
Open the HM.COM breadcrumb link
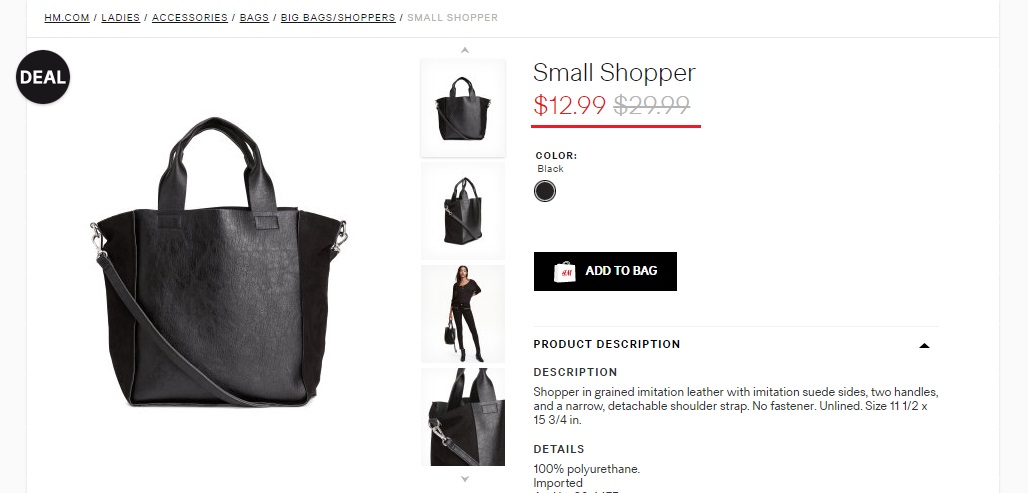coord(67,18)
